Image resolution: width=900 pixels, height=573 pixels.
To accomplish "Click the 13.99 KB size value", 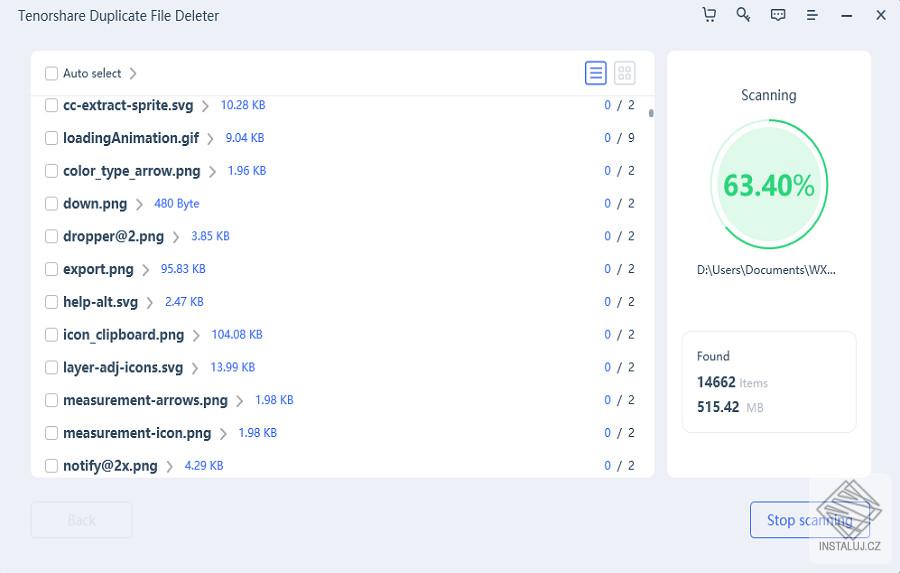I will [x=232, y=367].
